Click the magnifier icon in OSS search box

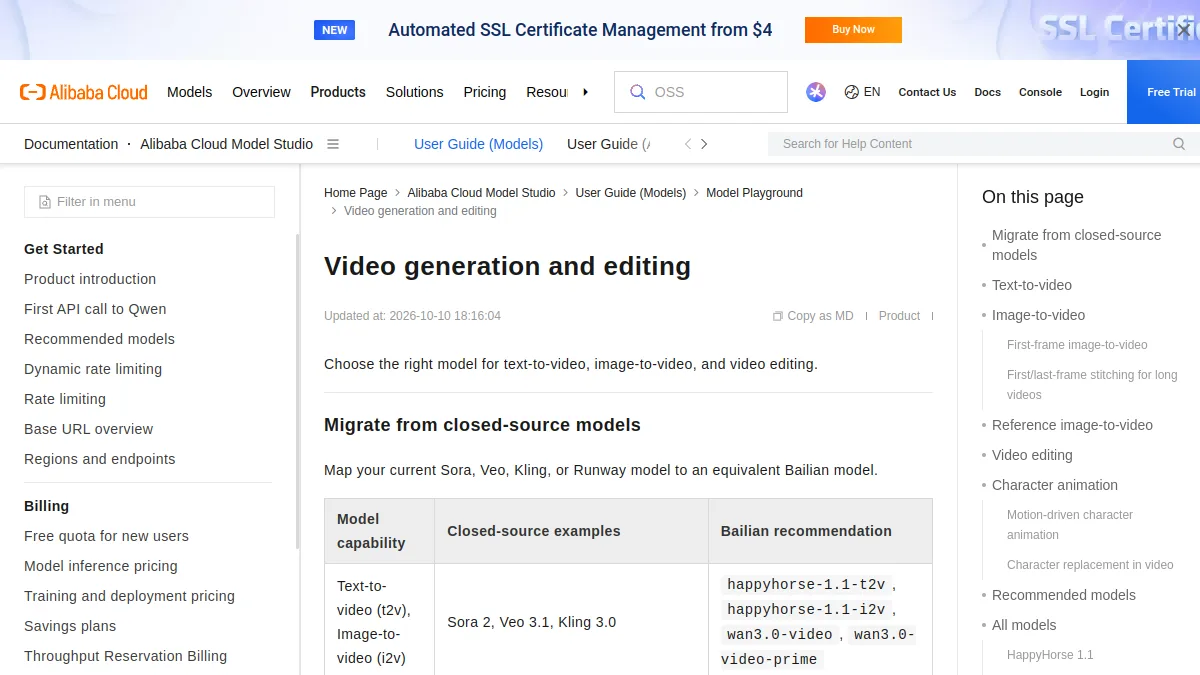coord(637,92)
